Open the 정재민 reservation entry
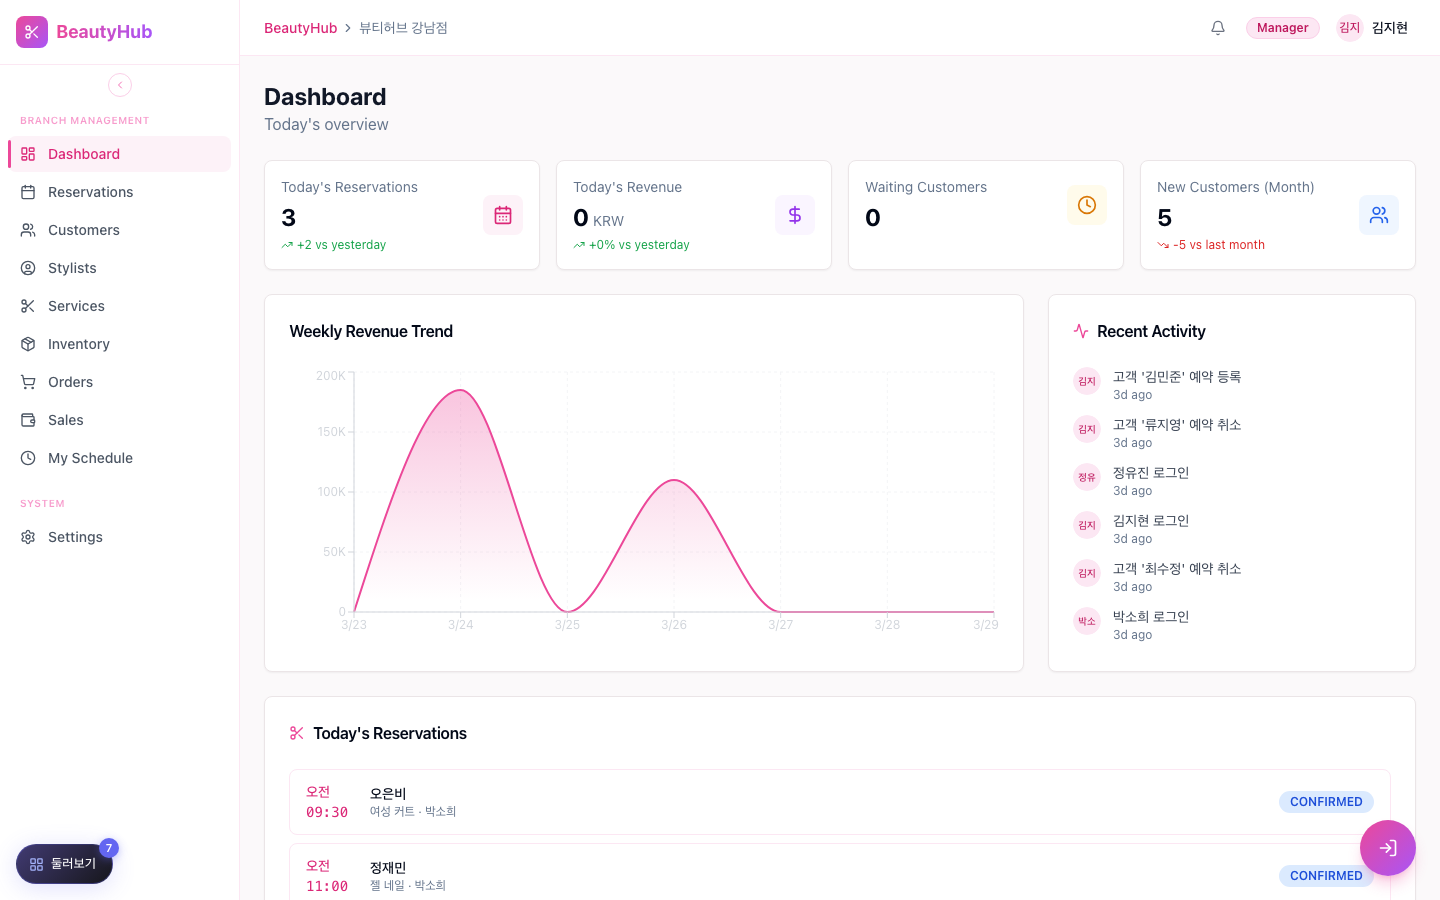 [840, 872]
